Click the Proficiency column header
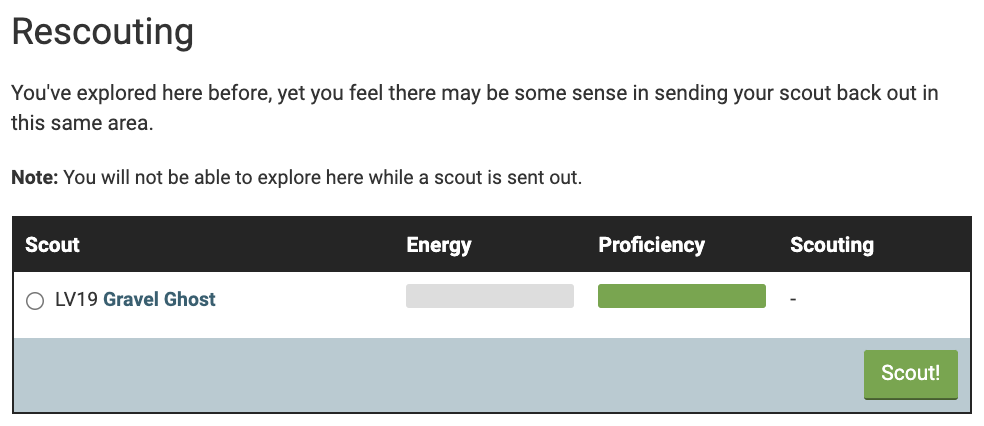Image resolution: width=984 pixels, height=426 pixels. tap(651, 245)
